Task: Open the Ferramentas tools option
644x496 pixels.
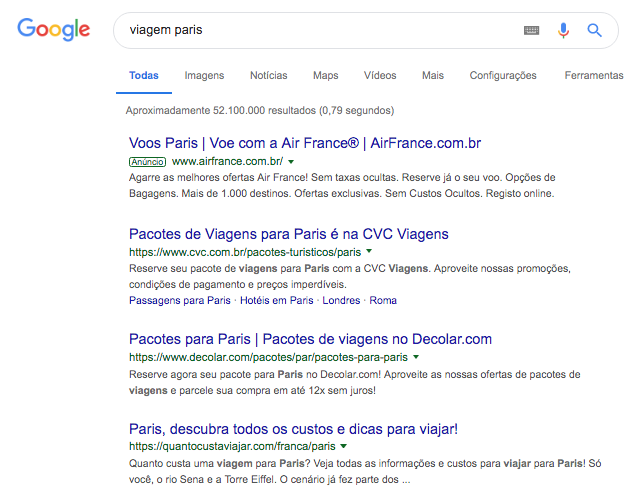Action: coord(594,76)
